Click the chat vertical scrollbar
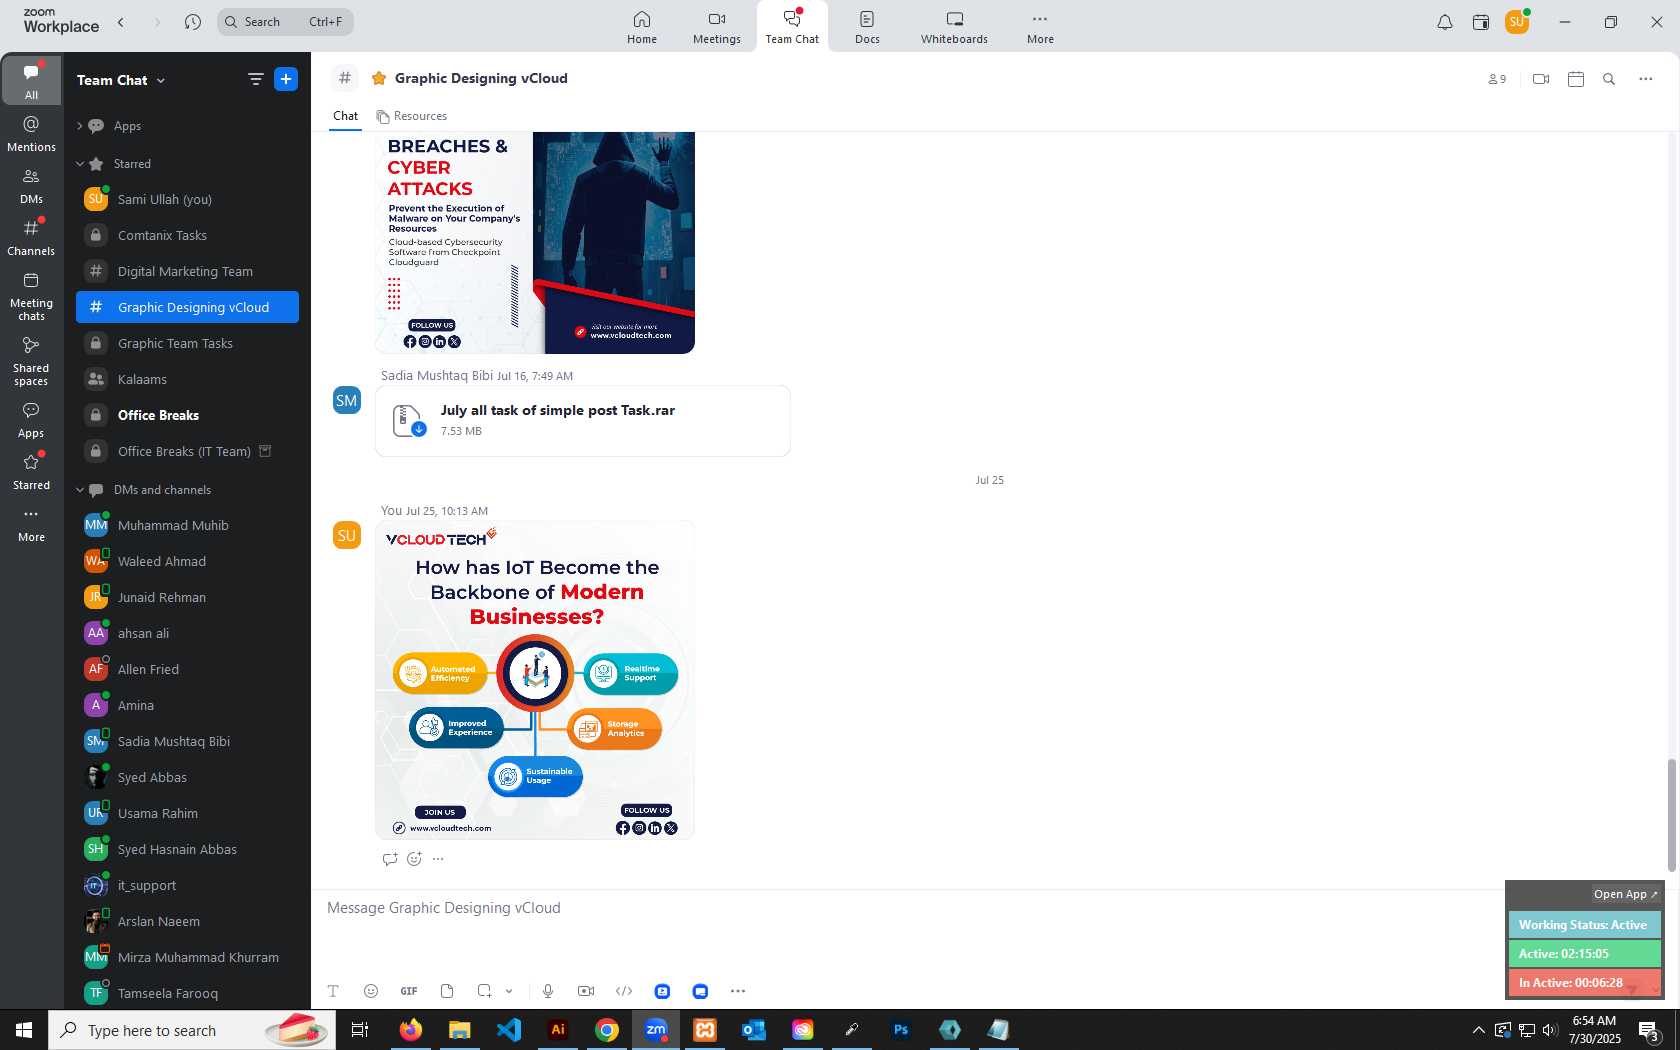 (1671, 815)
